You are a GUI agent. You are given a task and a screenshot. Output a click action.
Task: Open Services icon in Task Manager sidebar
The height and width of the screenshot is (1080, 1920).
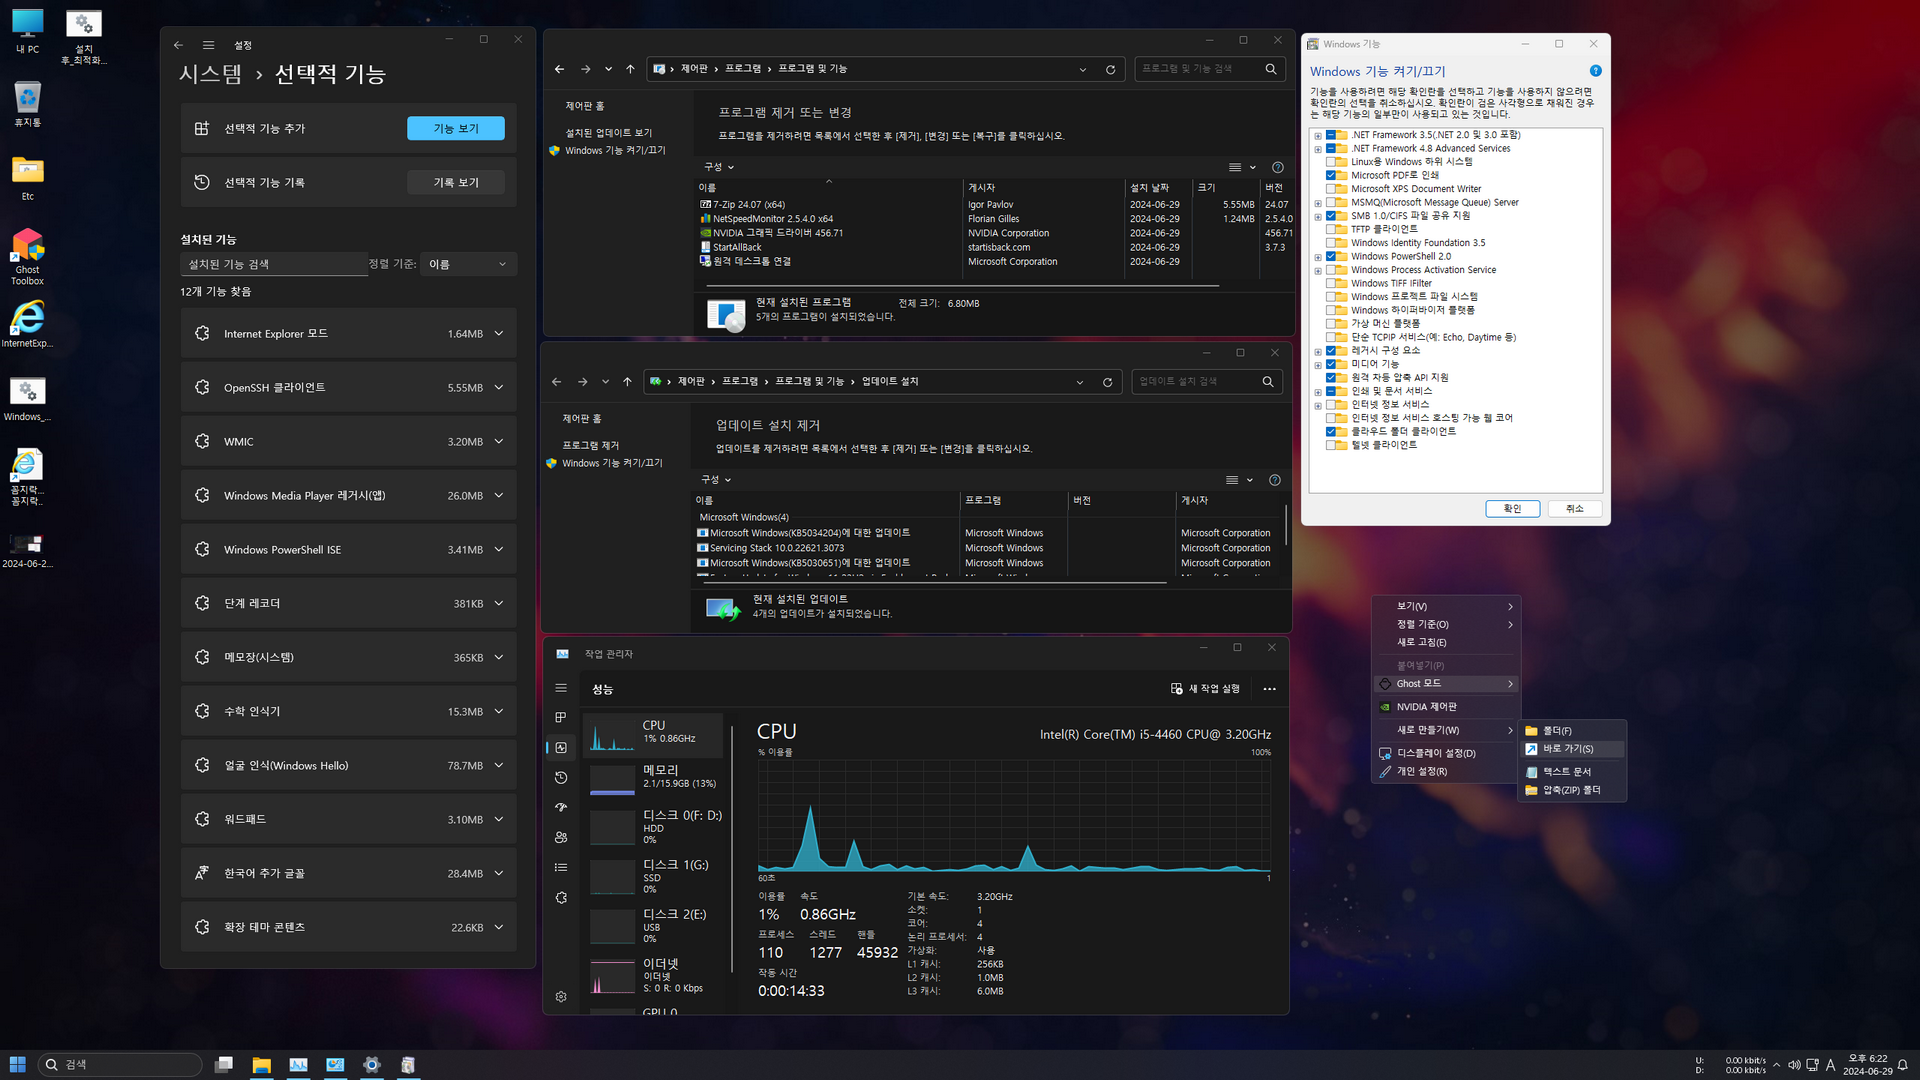click(561, 897)
